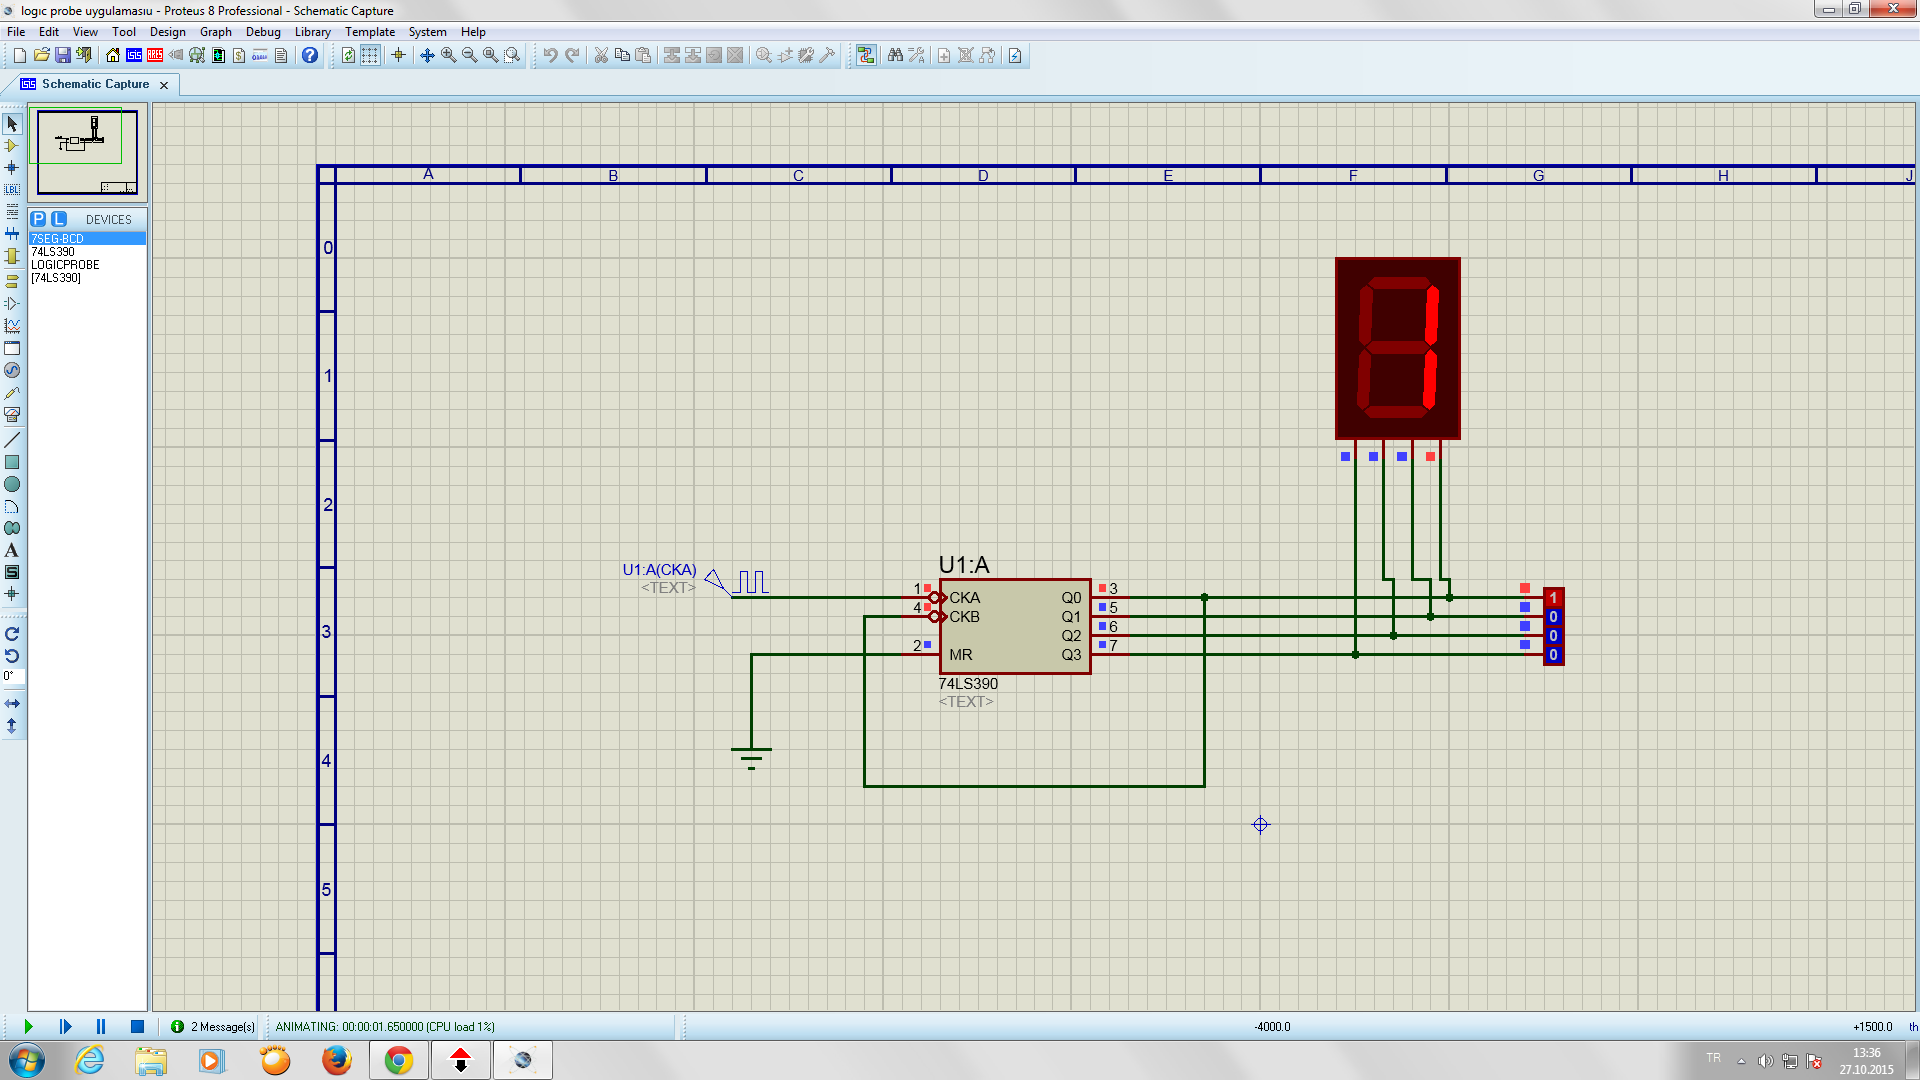Select the Wire Label mode tool
This screenshot has width=1920, height=1080.
tap(12, 190)
